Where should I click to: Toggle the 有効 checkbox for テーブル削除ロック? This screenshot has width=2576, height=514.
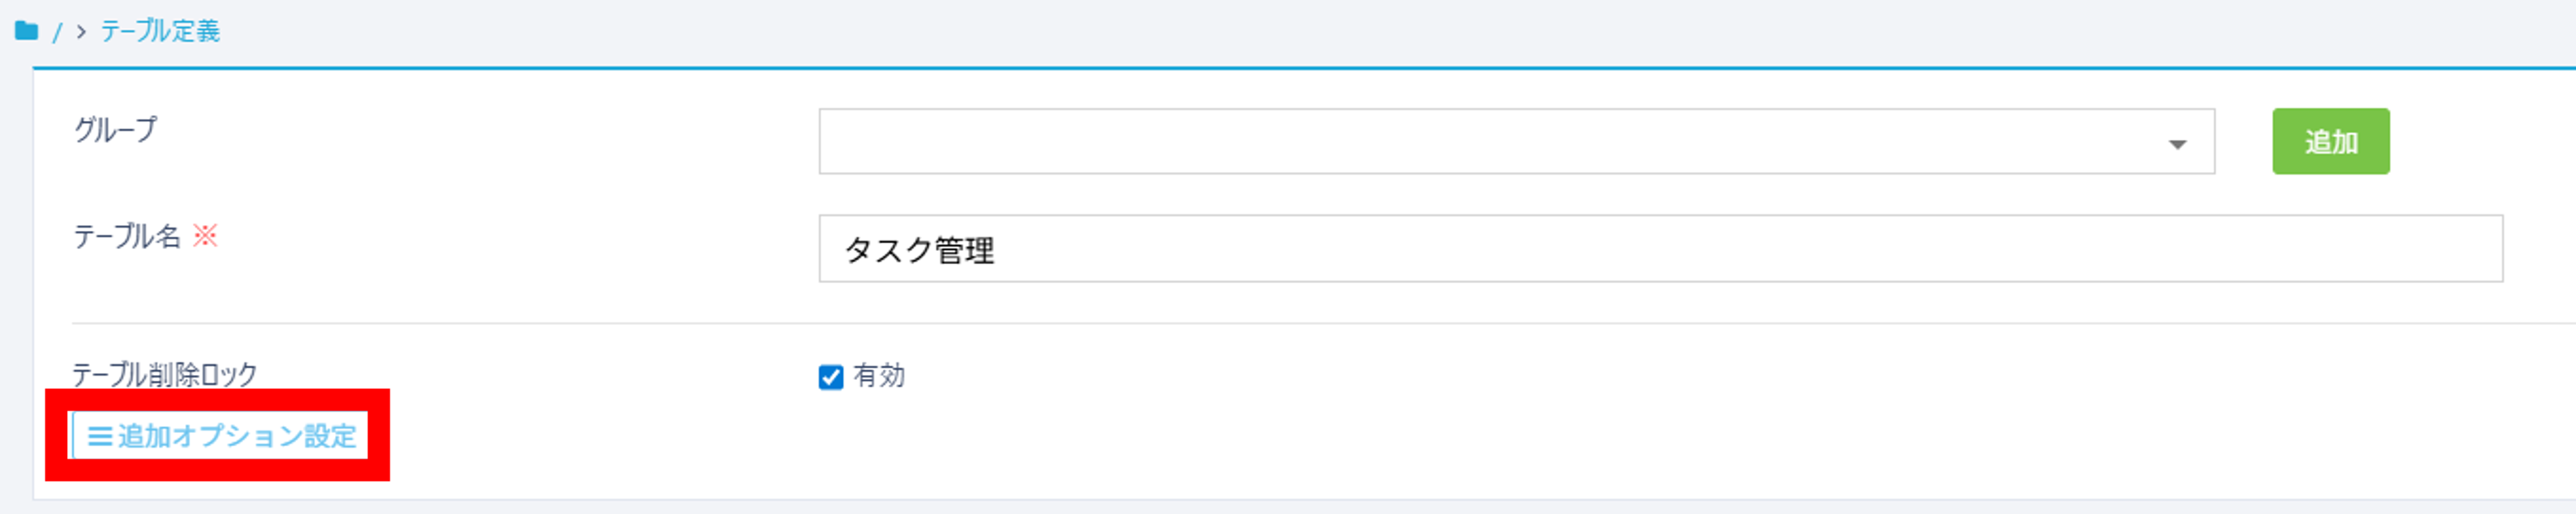tap(831, 377)
